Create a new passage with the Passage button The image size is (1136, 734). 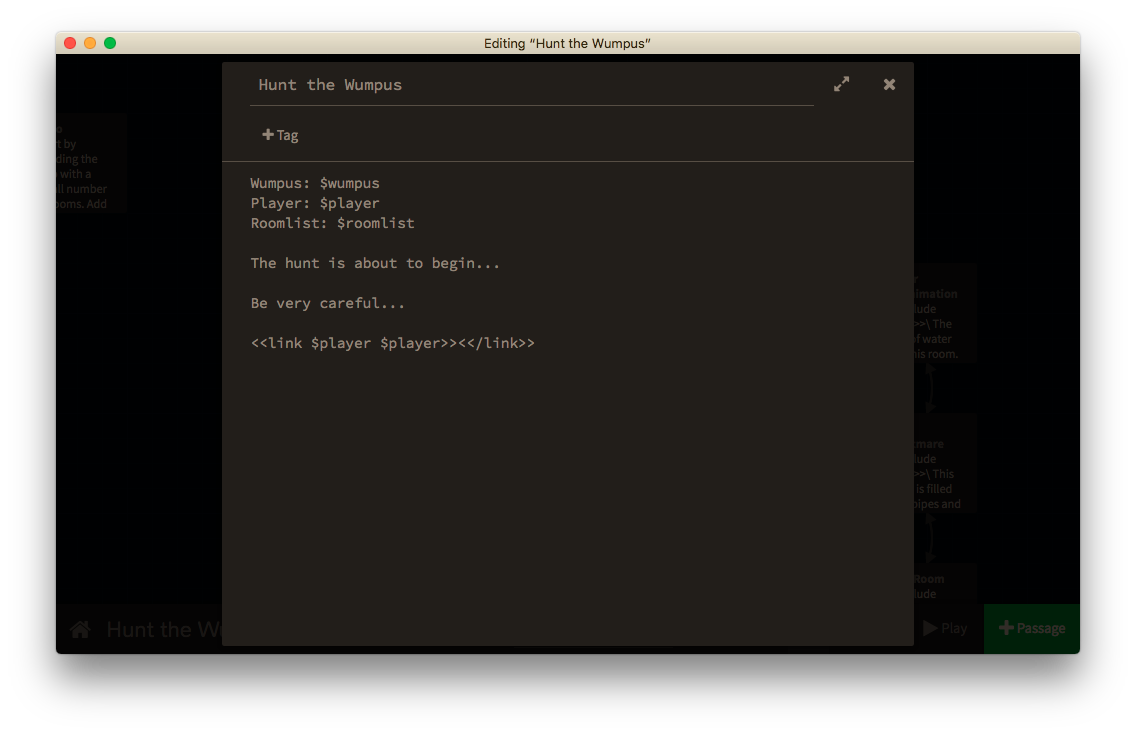click(x=1031, y=628)
